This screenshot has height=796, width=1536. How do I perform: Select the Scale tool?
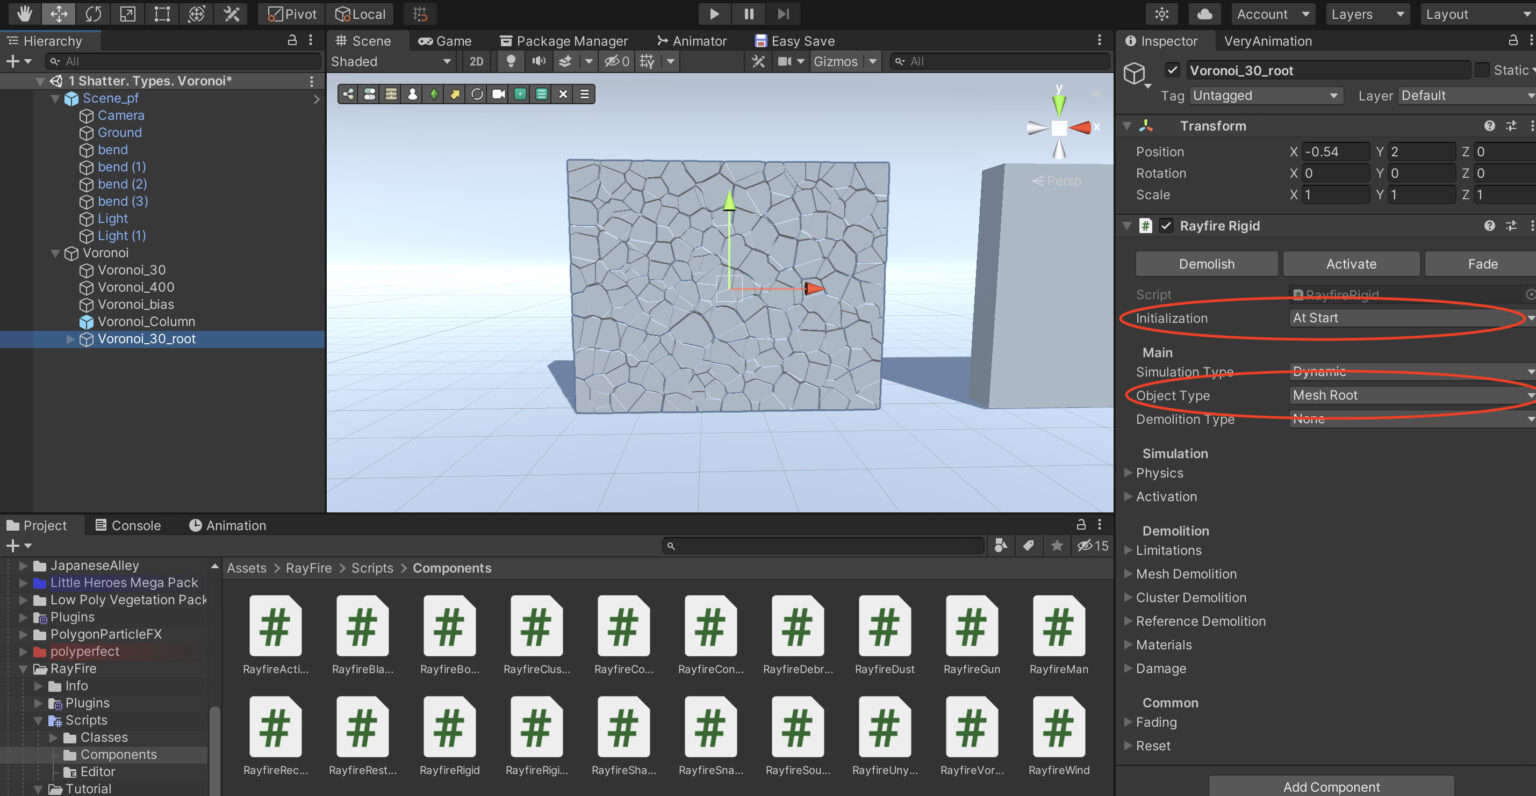(x=127, y=14)
